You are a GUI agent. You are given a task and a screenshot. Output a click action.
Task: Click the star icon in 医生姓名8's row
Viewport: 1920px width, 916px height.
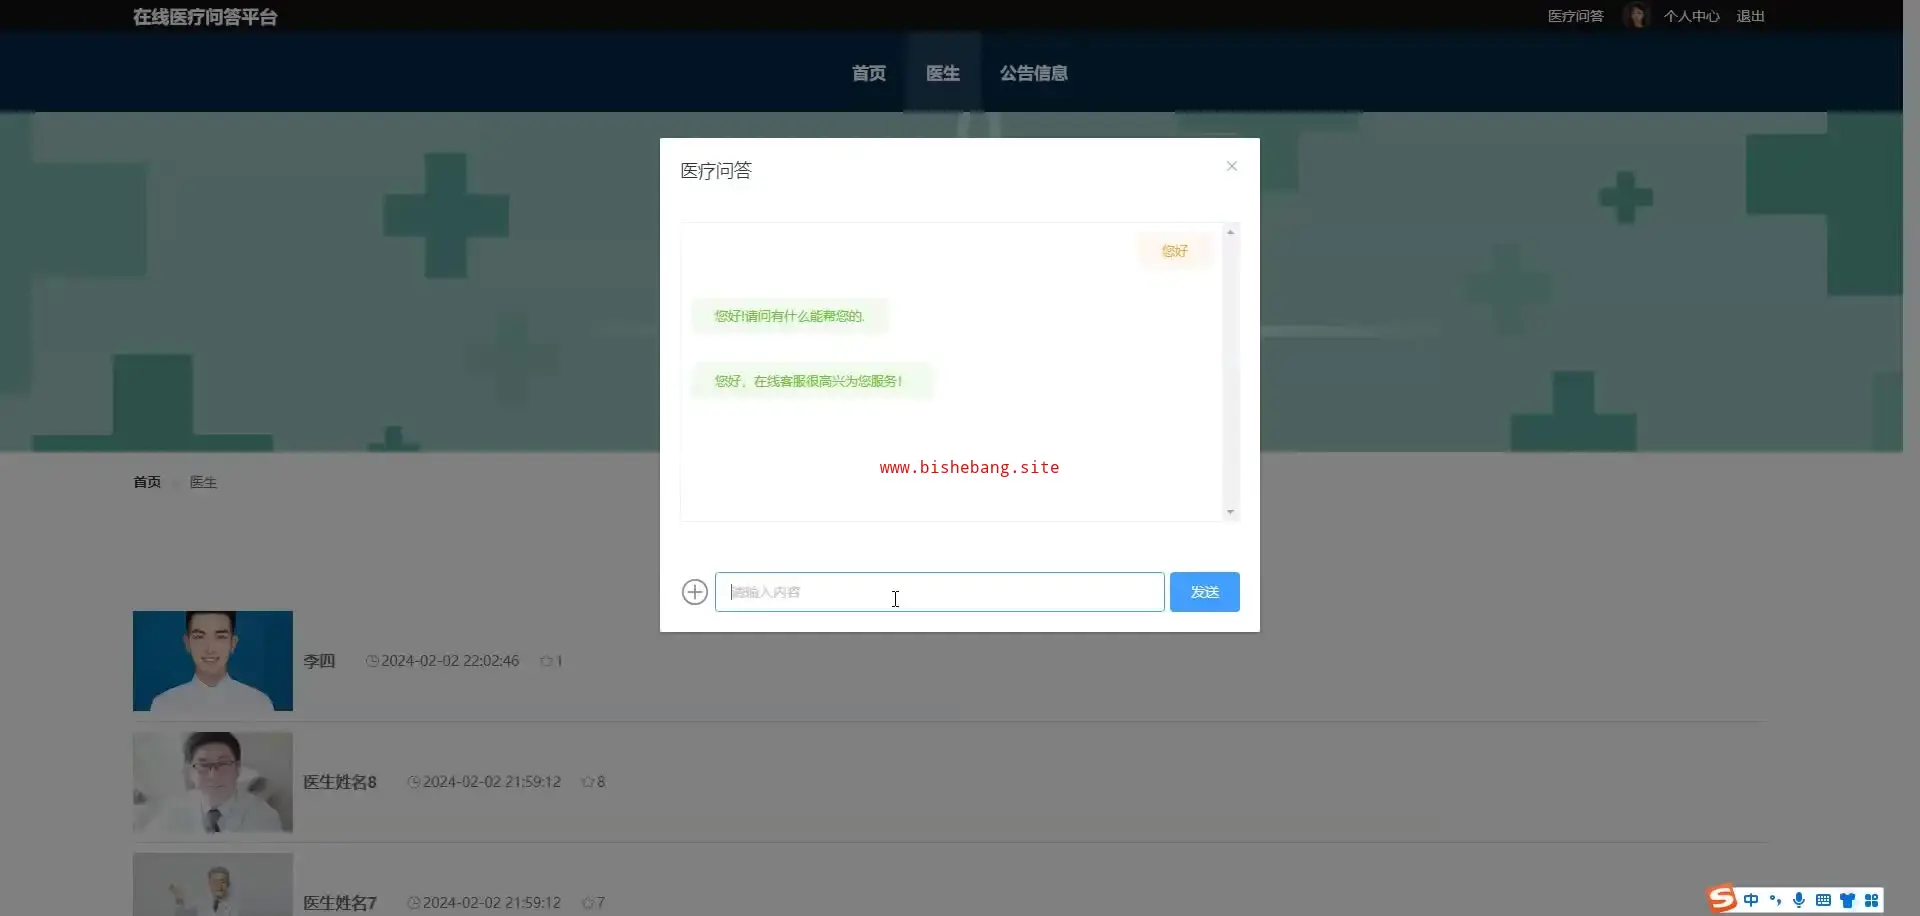[588, 782]
